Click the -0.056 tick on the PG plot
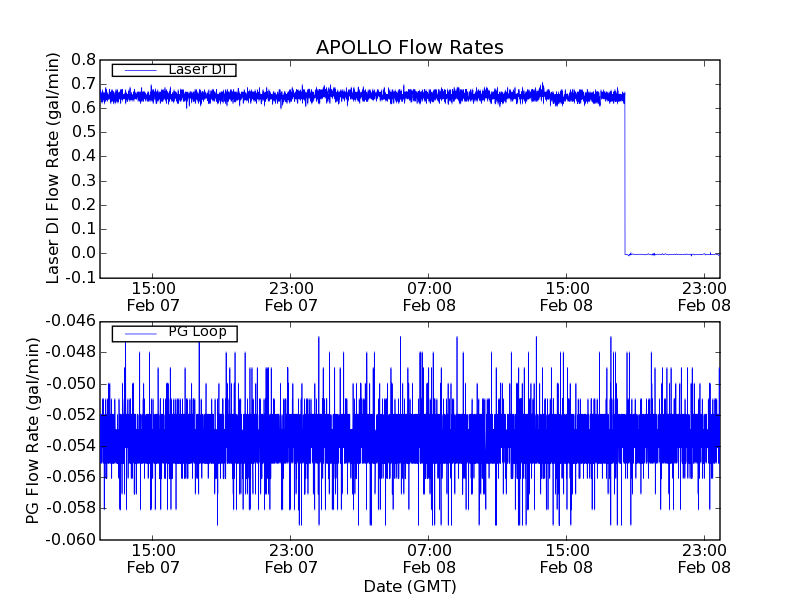Viewport: 800px width, 600px height. [71, 477]
